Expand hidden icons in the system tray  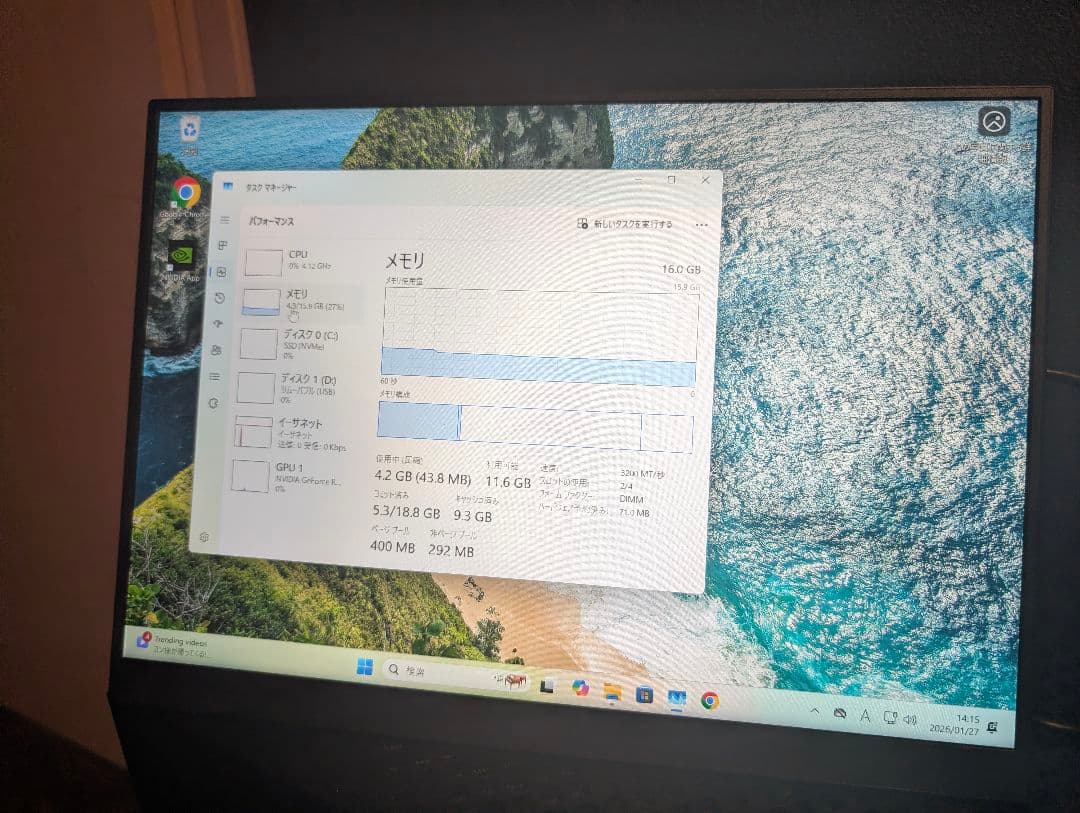815,712
